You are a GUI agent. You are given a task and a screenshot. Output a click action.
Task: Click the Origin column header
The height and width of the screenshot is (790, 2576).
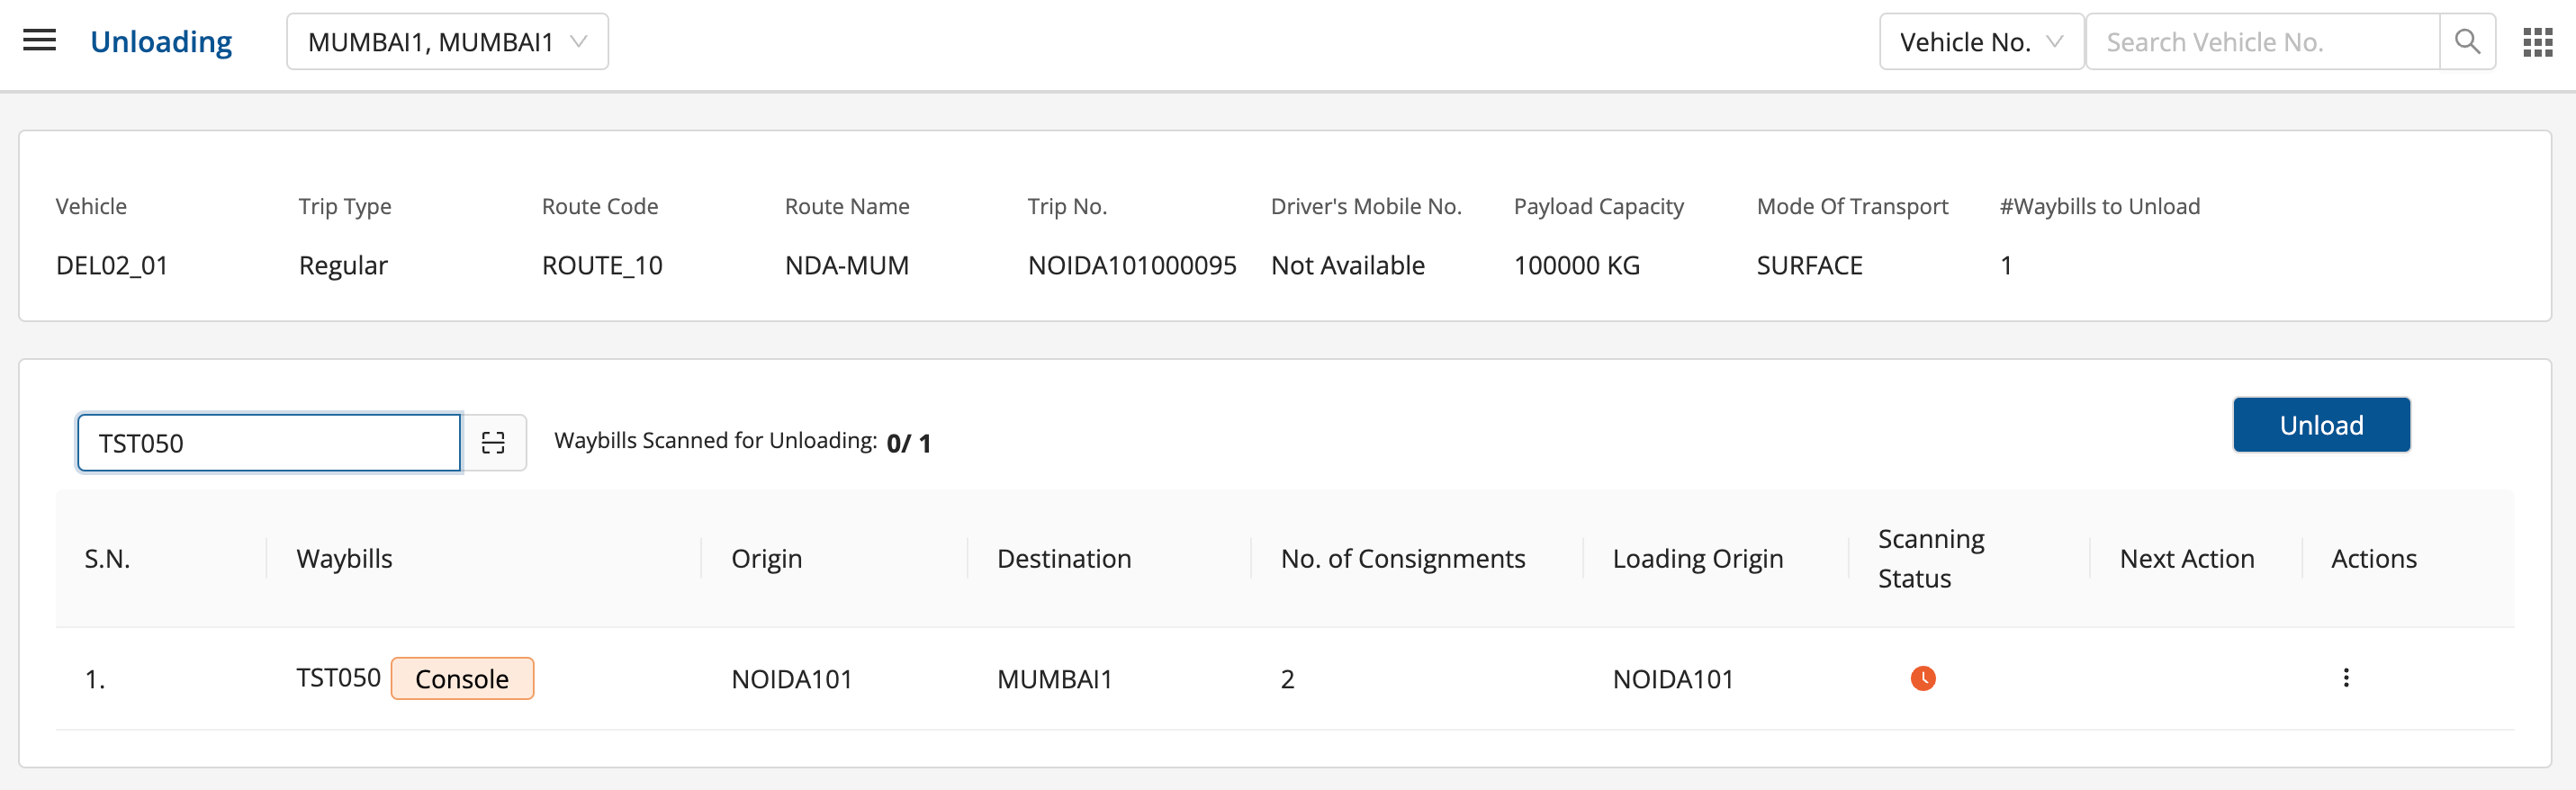click(766, 558)
